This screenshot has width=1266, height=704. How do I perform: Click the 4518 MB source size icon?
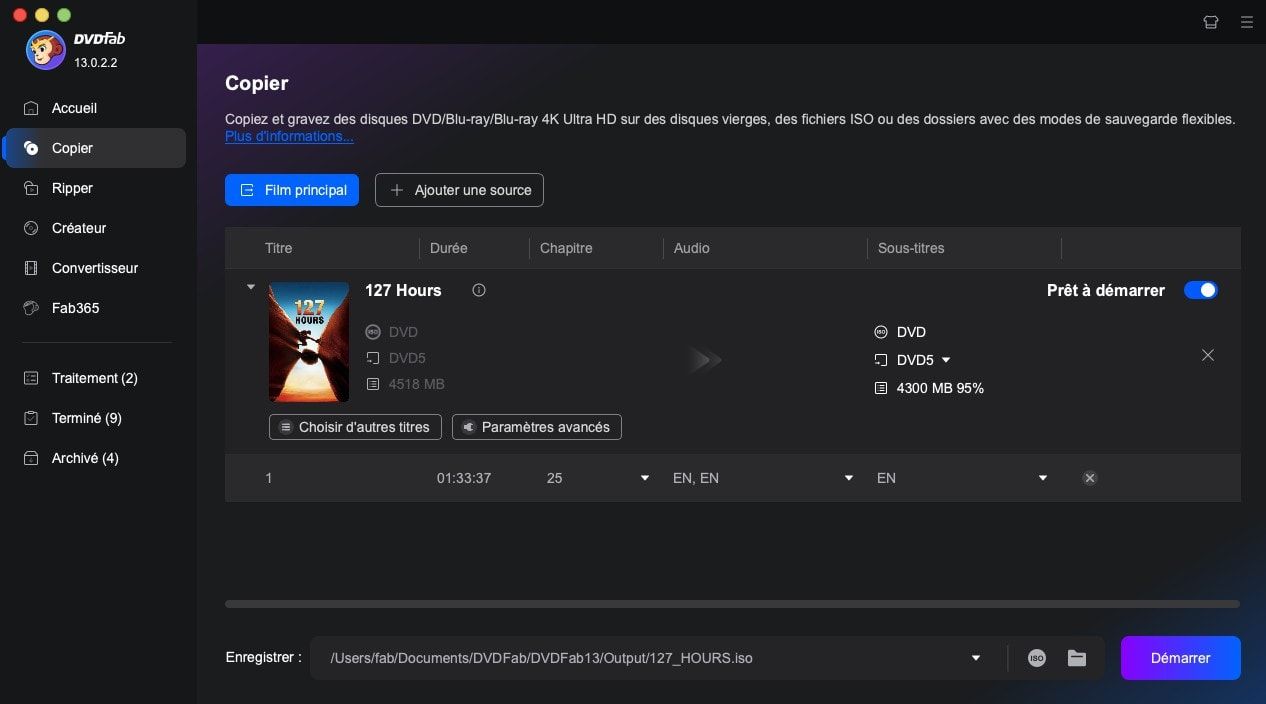pos(374,384)
